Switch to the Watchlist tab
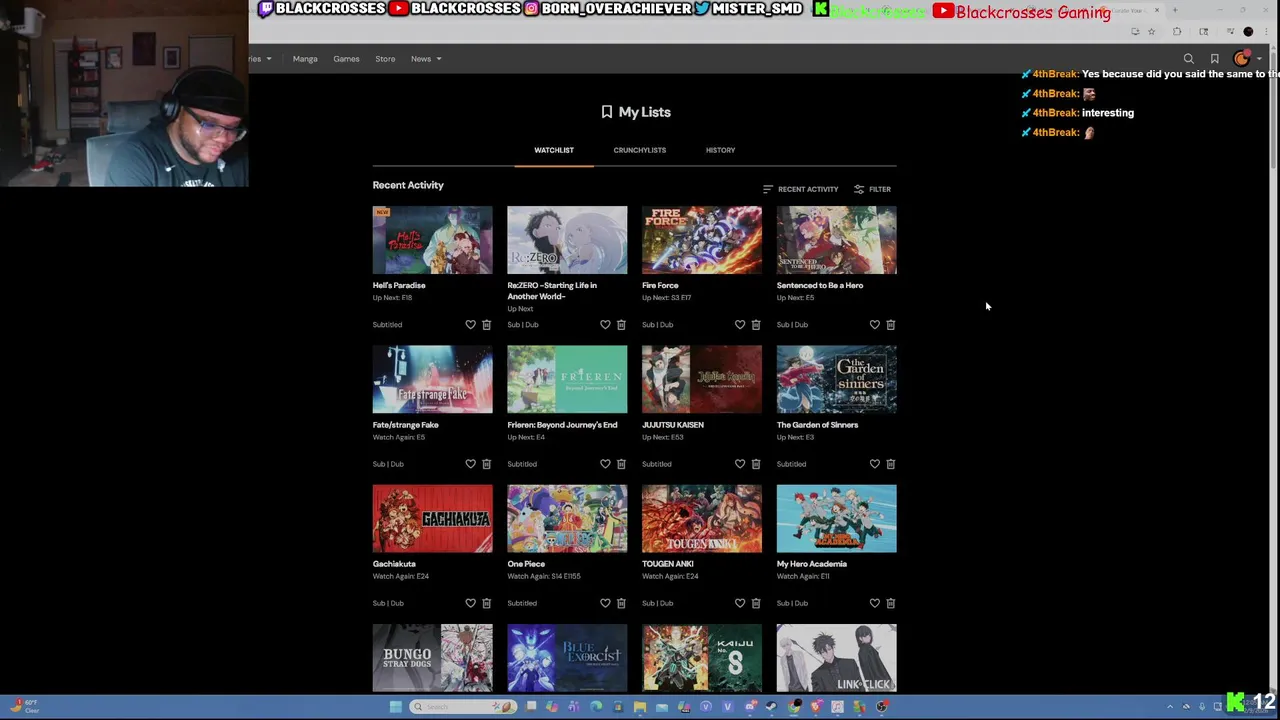The height and width of the screenshot is (720, 1280). (554, 150)
